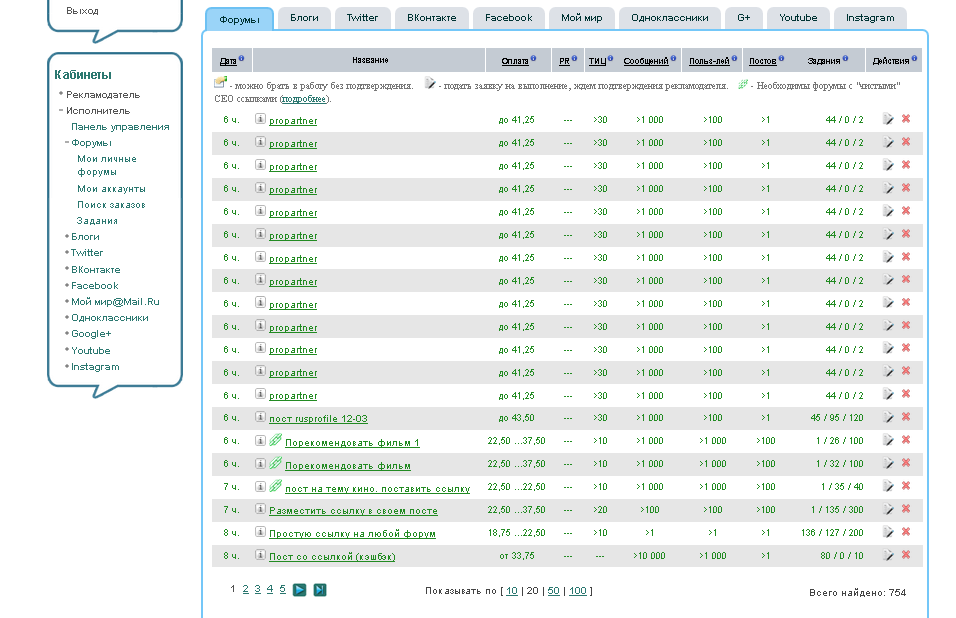Open Мои личные форумы in the sidebar
The image size is (956, 618).
pos(107,165)
